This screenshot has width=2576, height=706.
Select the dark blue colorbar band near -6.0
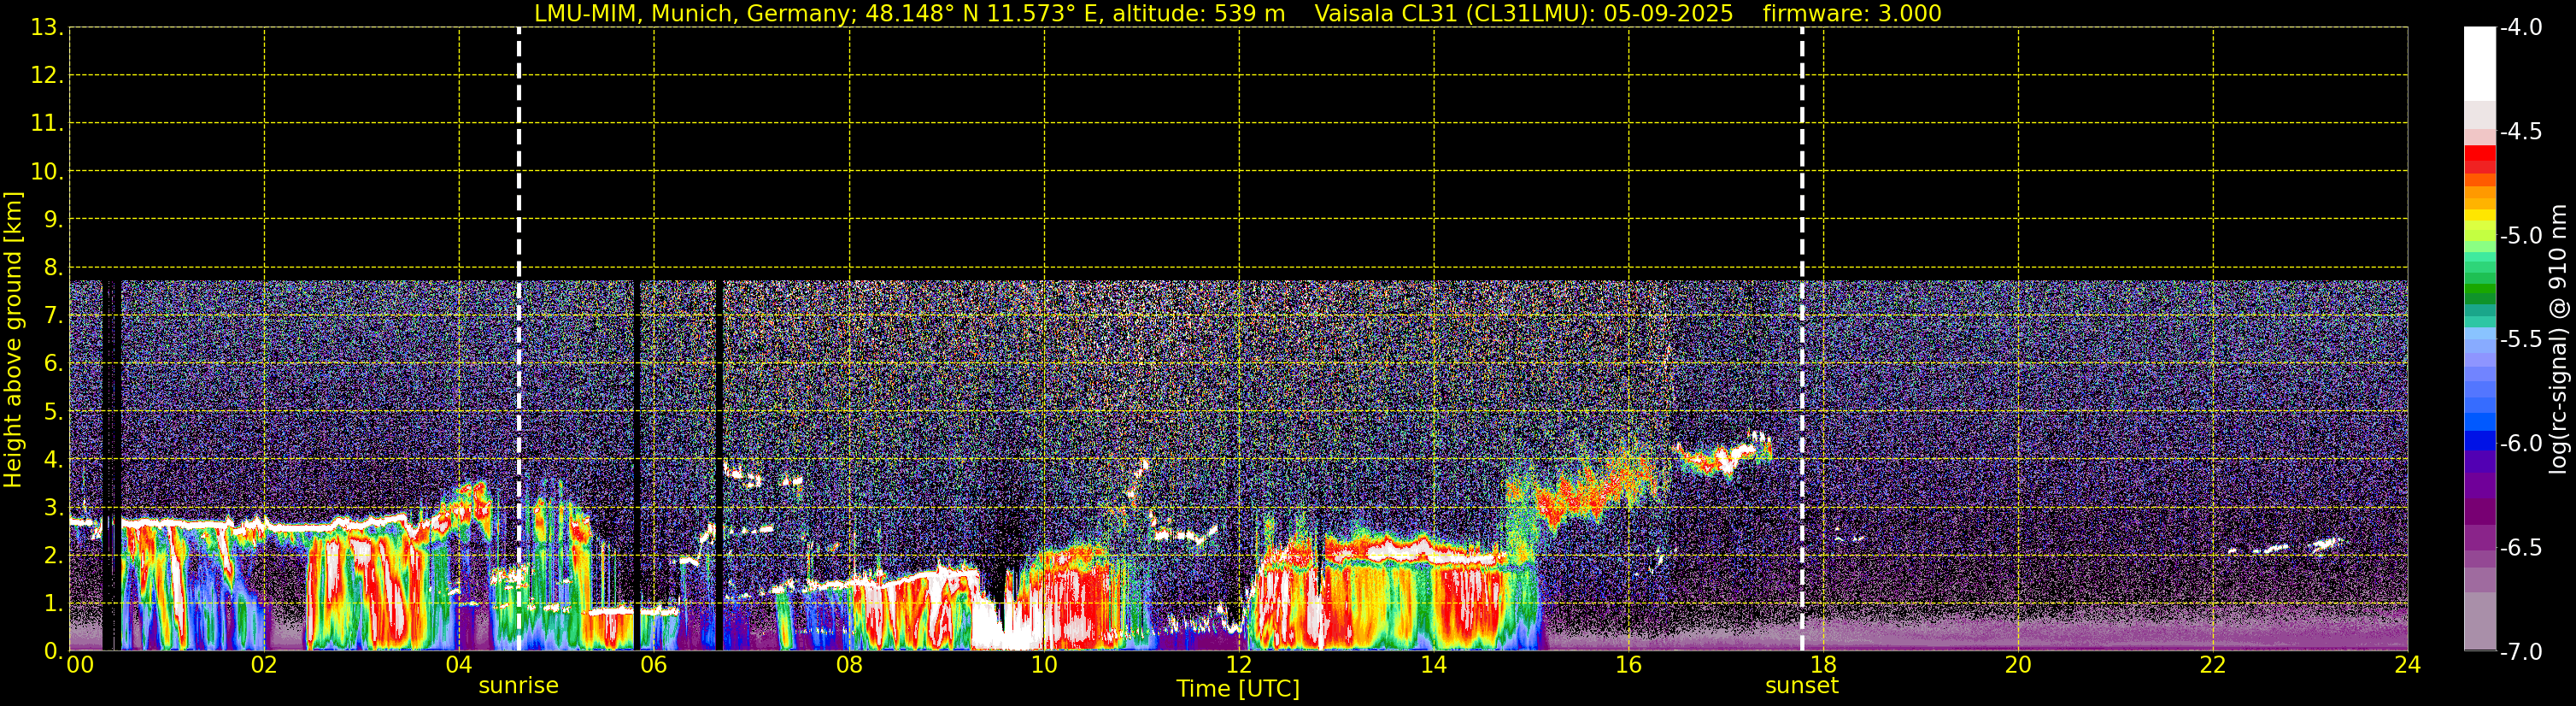(2479, 440)
